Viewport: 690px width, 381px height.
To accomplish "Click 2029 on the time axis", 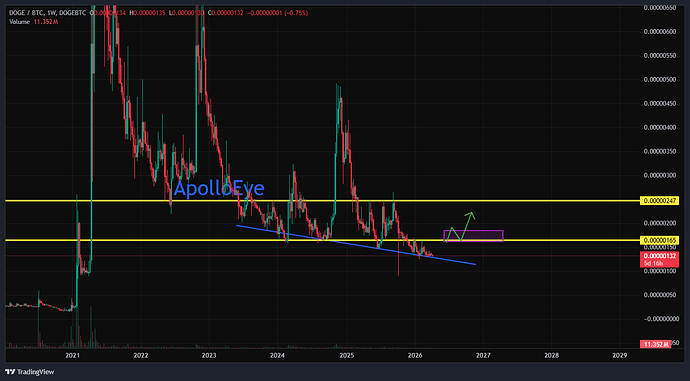I will coord(620,355).
